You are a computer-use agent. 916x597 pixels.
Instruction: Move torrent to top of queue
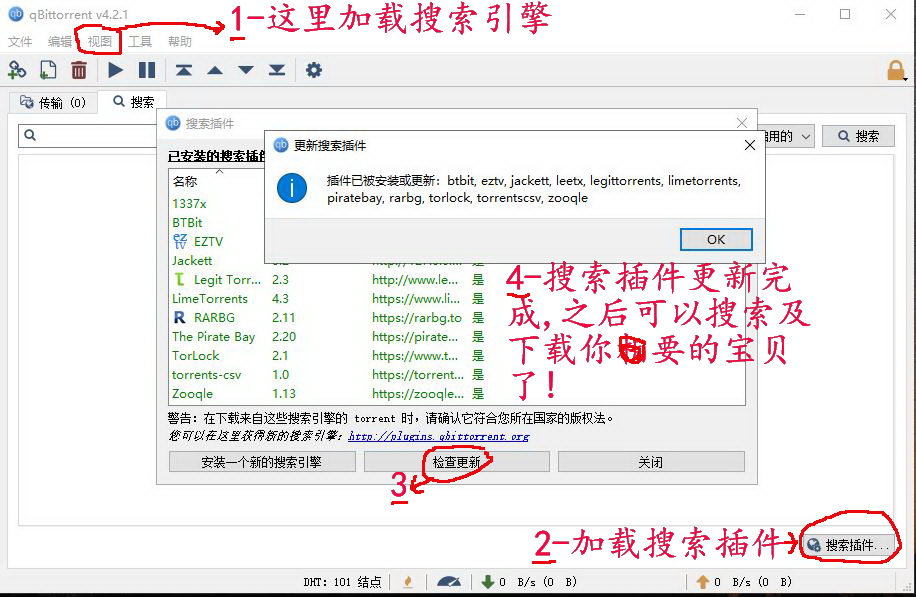[x=184, y=70]
